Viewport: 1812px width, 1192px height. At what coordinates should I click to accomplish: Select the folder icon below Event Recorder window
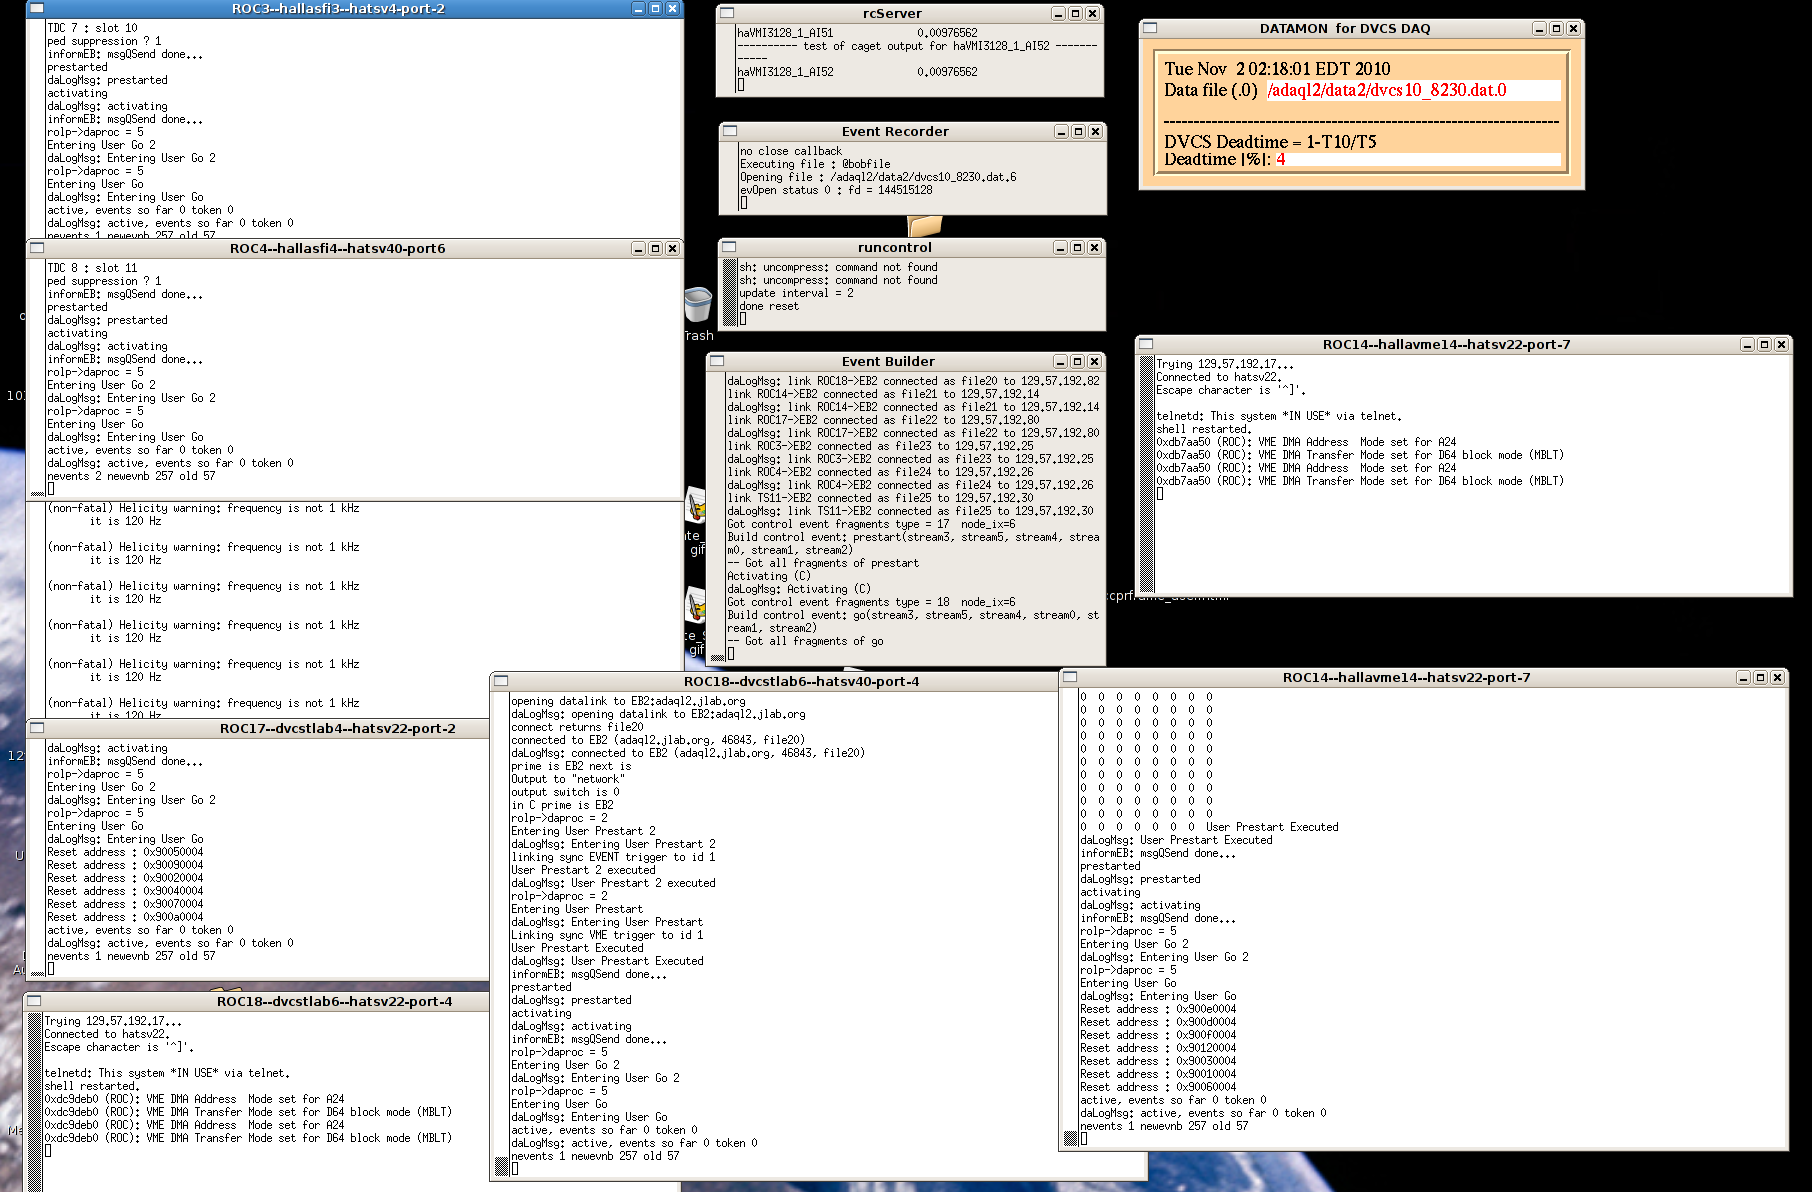tap(925, 227)
